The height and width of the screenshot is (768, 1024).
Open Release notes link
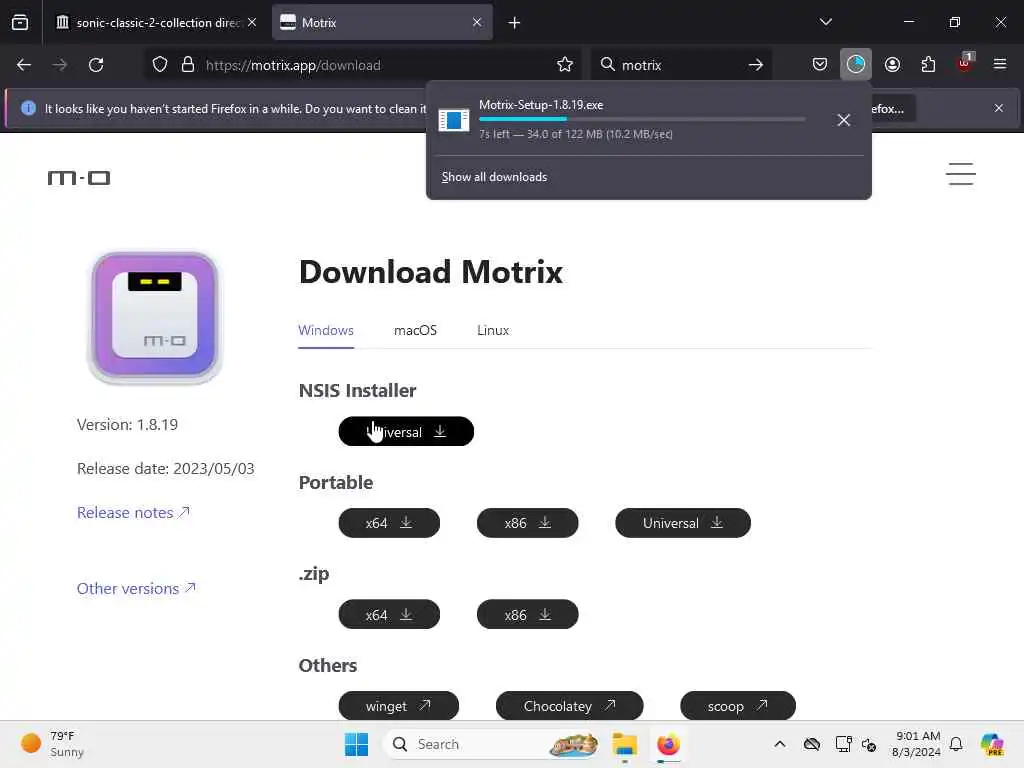pos(133,513)
